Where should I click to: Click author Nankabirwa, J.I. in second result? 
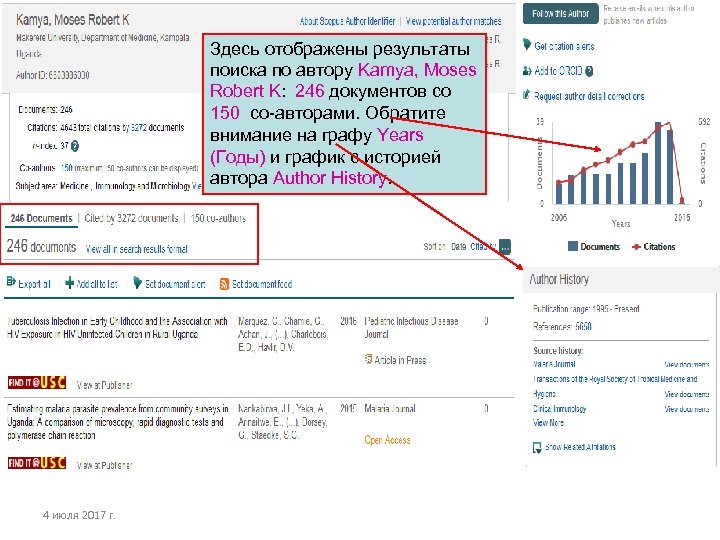click(265, 408)
